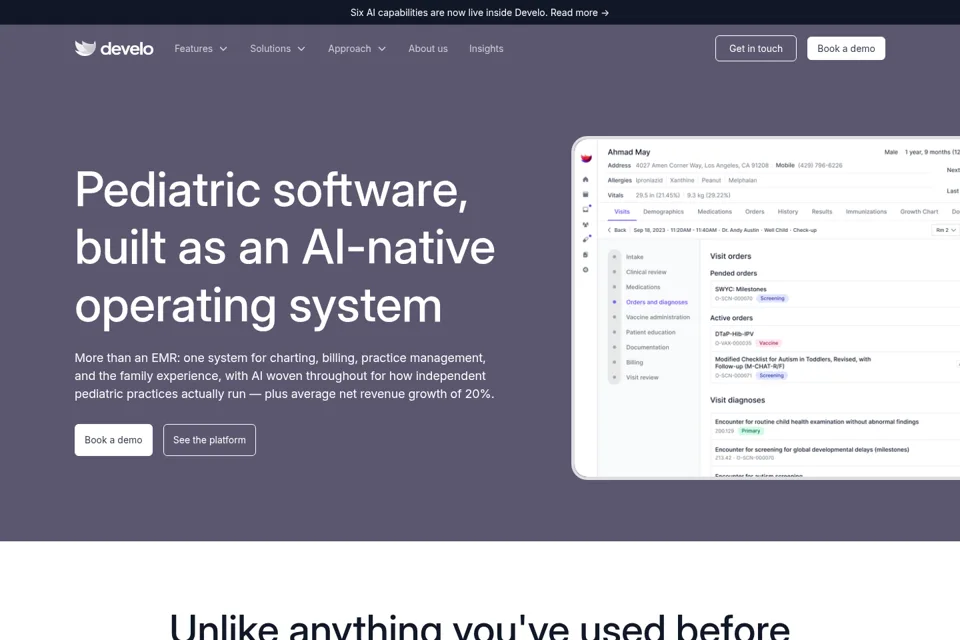This screenshot has height=640, width=960.
Task: Click the Back chevron arrow in visit header
Action: [609, 230]
